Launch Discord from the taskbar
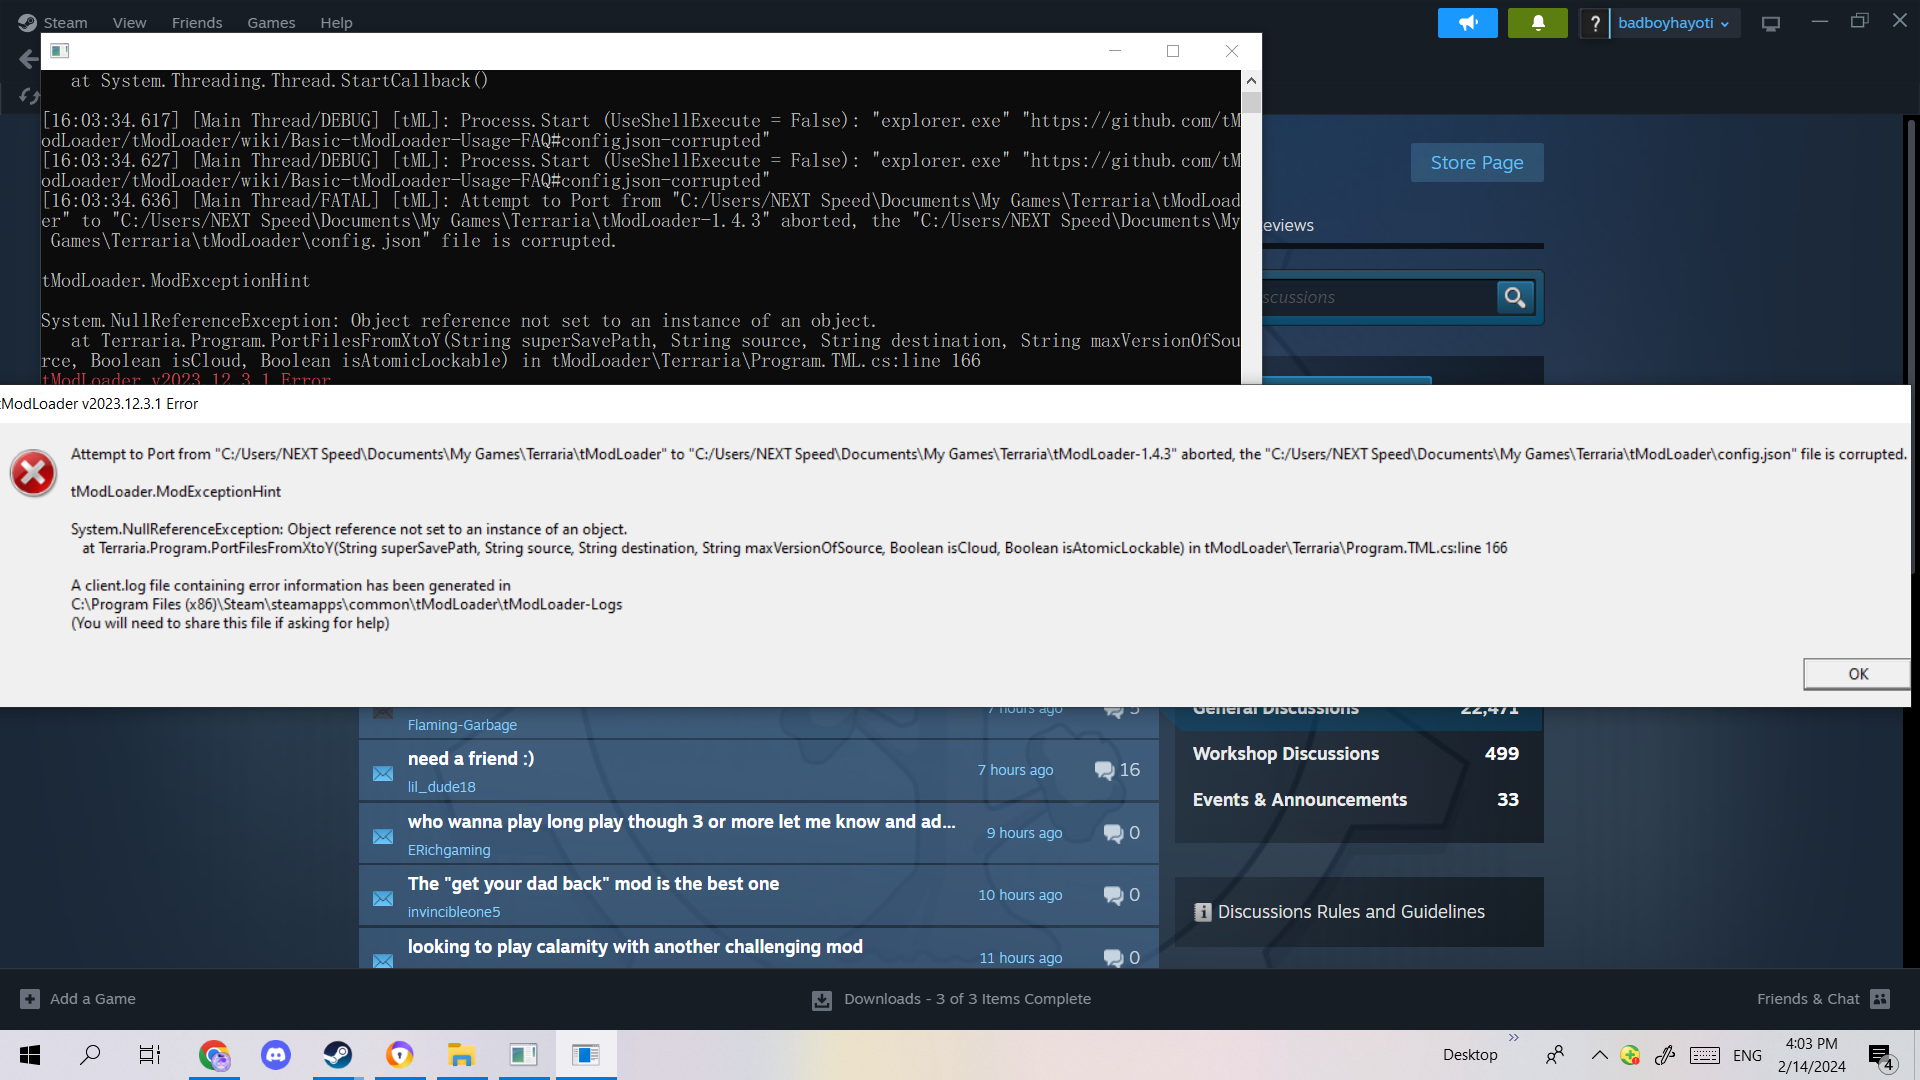The height and width of the screenshot is (1080, 1920). coord(275,1054)
